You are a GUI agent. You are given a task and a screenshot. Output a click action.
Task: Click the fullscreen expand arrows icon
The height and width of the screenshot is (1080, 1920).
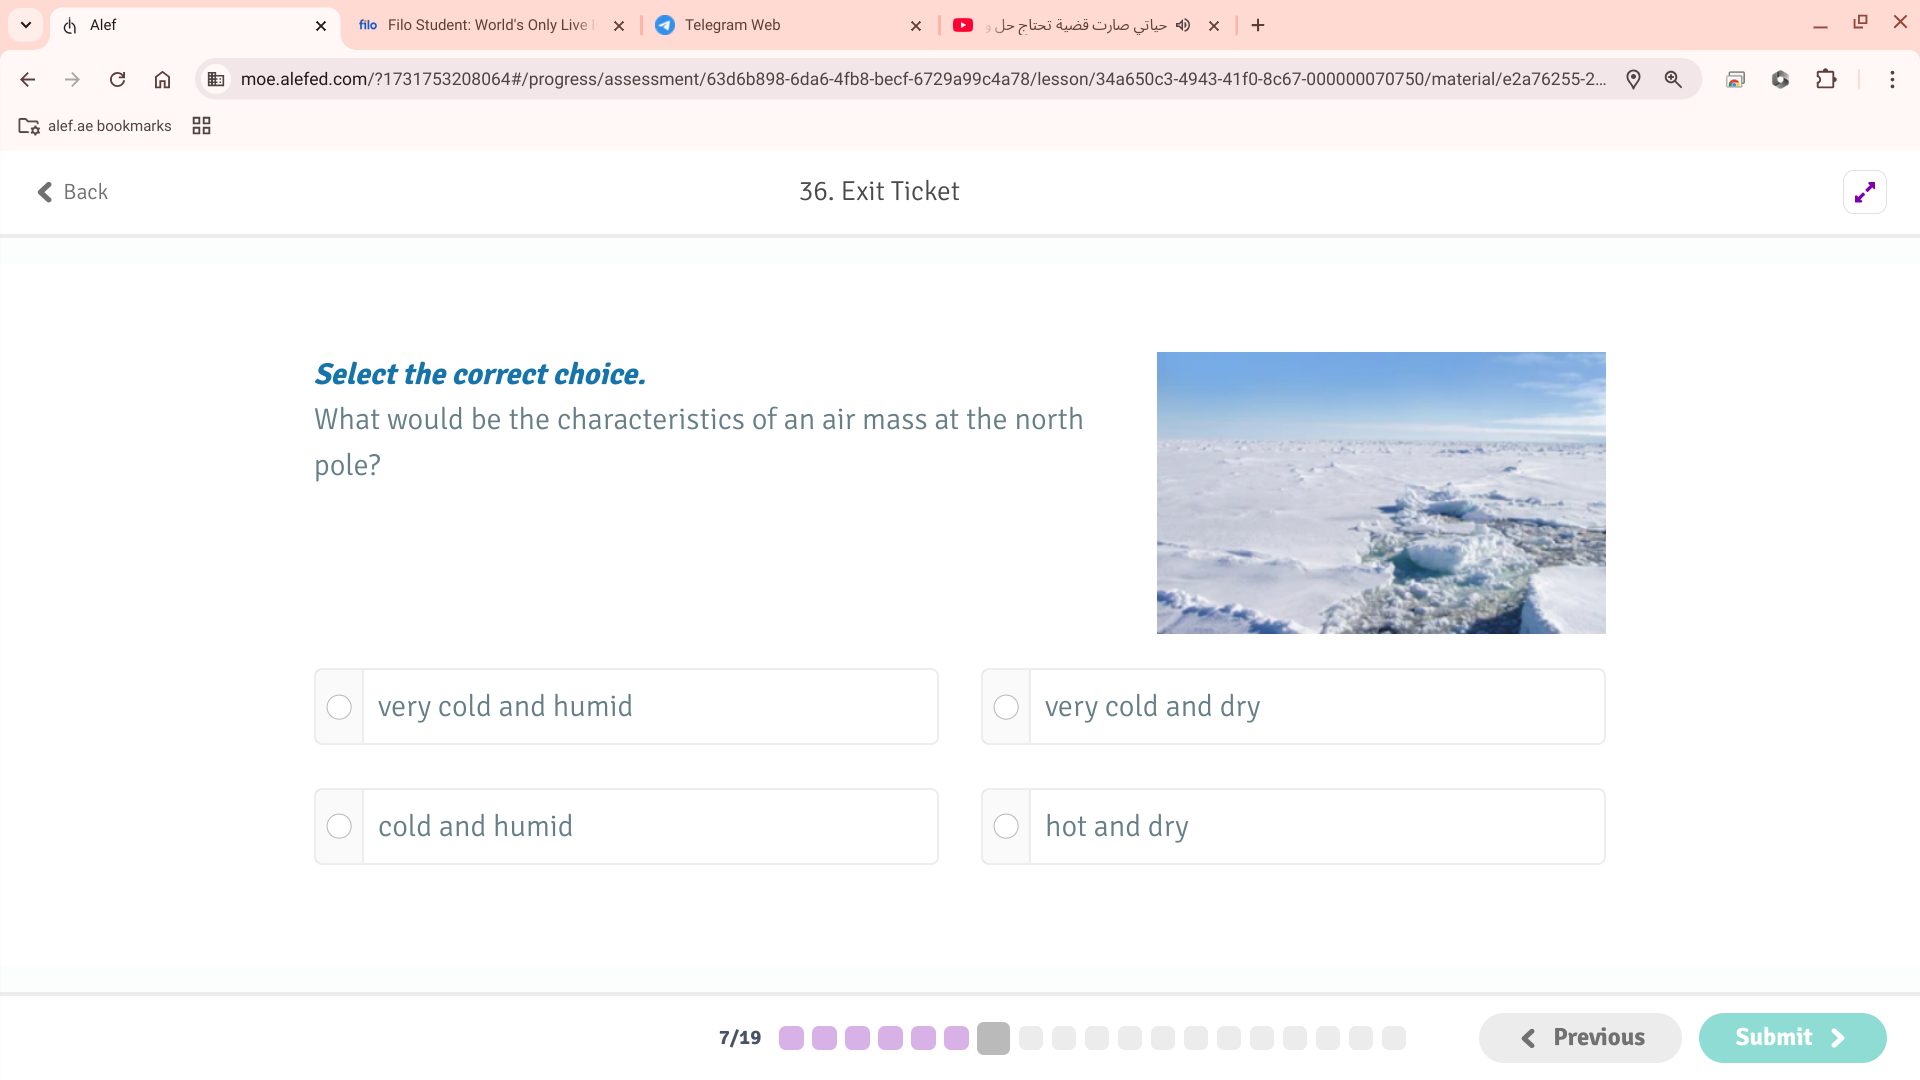1864,192
